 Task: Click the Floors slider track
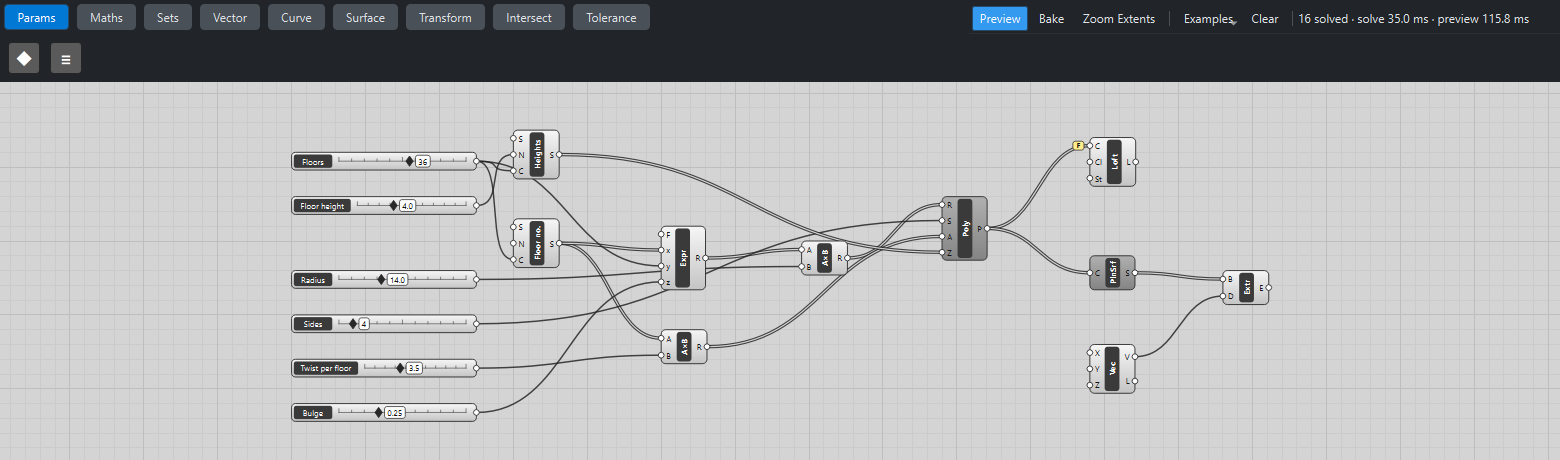tap(403, 160)
